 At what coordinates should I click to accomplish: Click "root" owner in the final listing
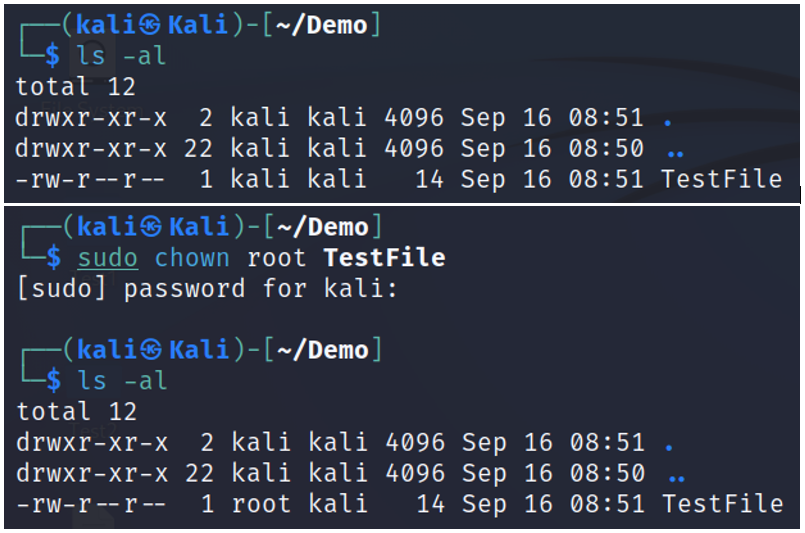click(x=262, y=505)
